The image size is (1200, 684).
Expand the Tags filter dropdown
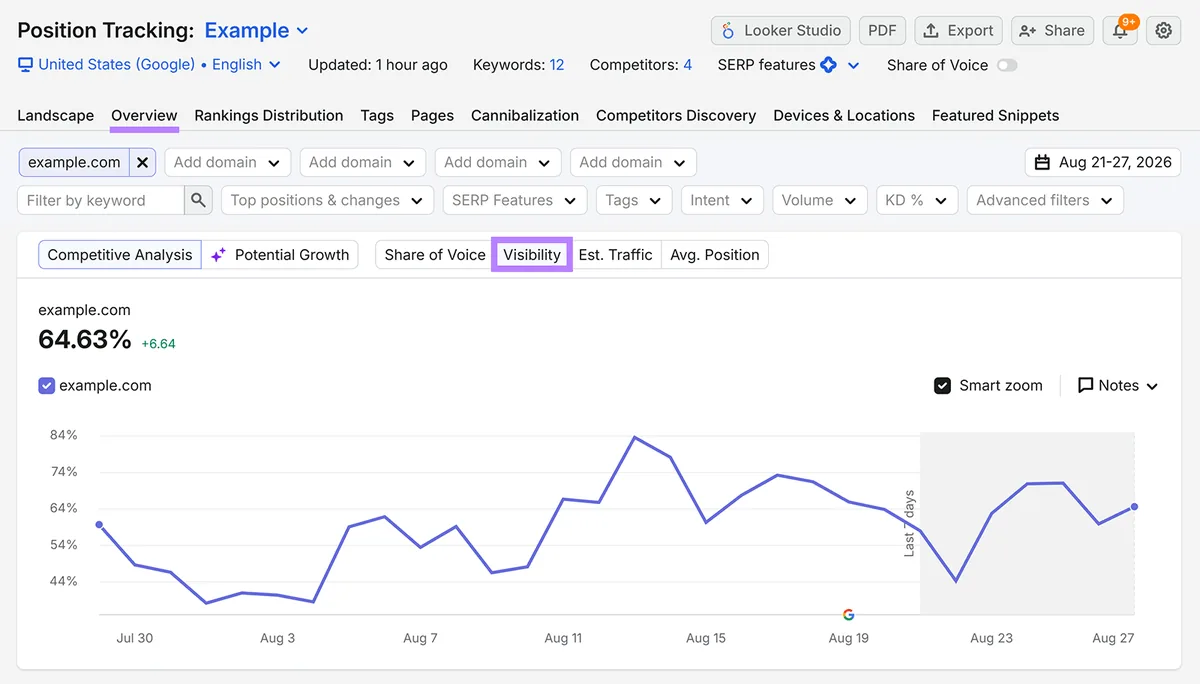(x=634, y=200)
